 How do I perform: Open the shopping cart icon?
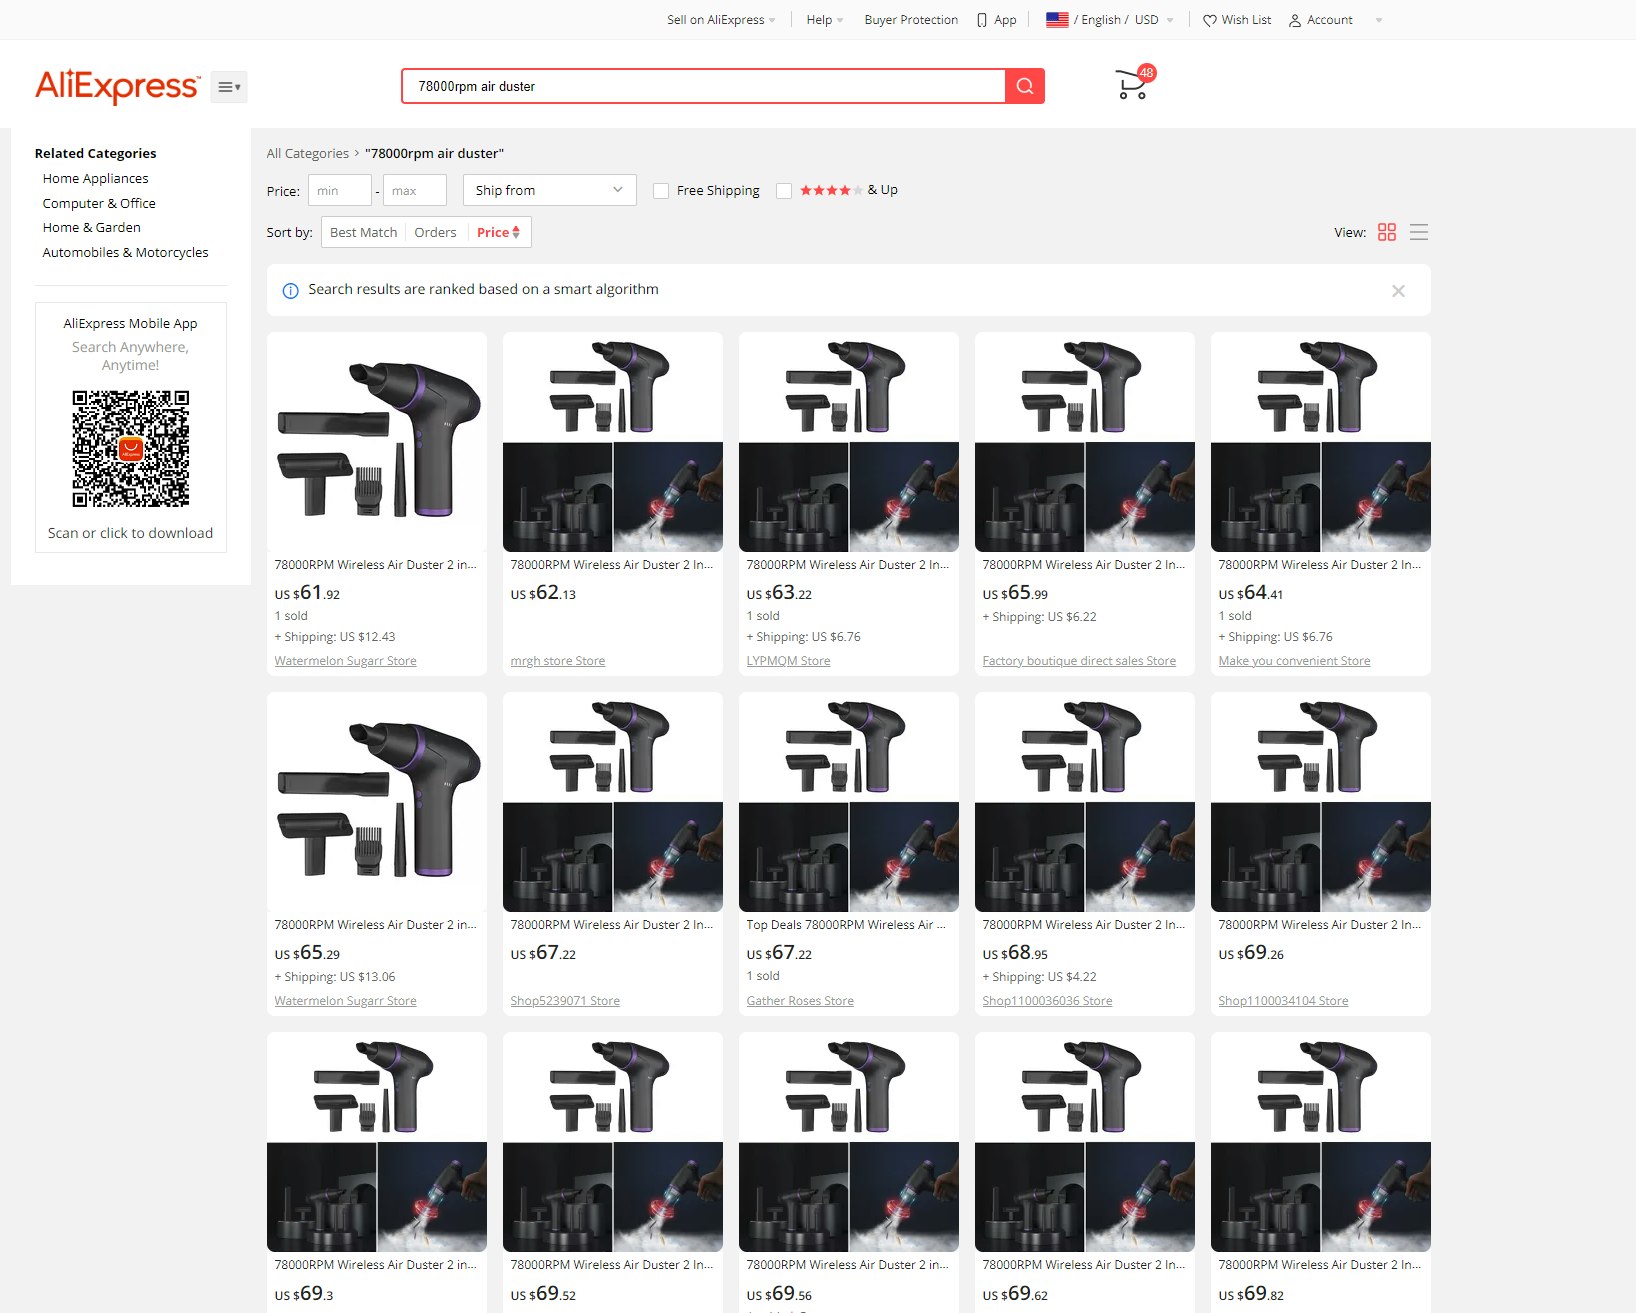[x=1131, y=86]
